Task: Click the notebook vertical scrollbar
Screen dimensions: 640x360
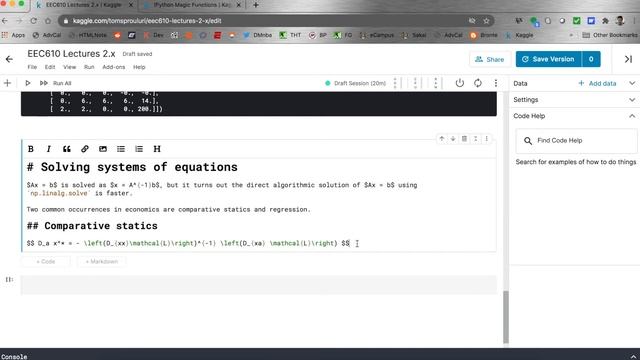Action: [x=506, y=317]
